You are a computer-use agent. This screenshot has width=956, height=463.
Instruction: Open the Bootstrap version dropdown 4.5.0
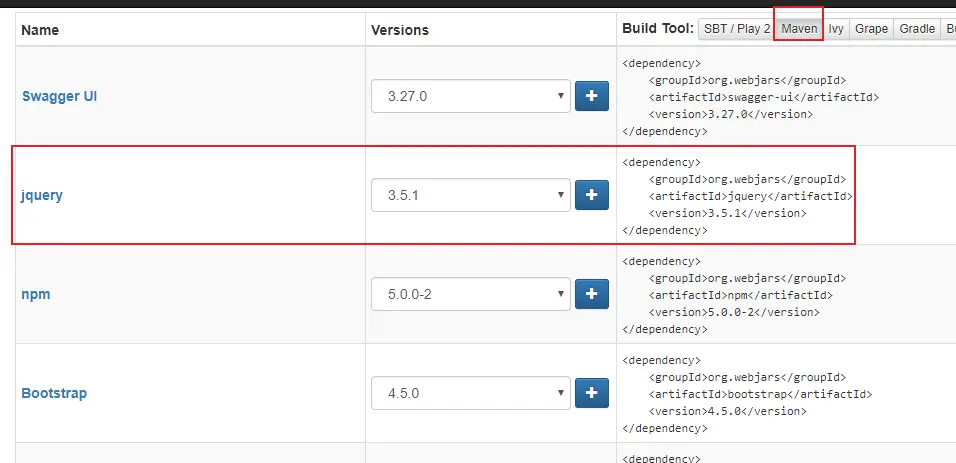pos(471,393)
